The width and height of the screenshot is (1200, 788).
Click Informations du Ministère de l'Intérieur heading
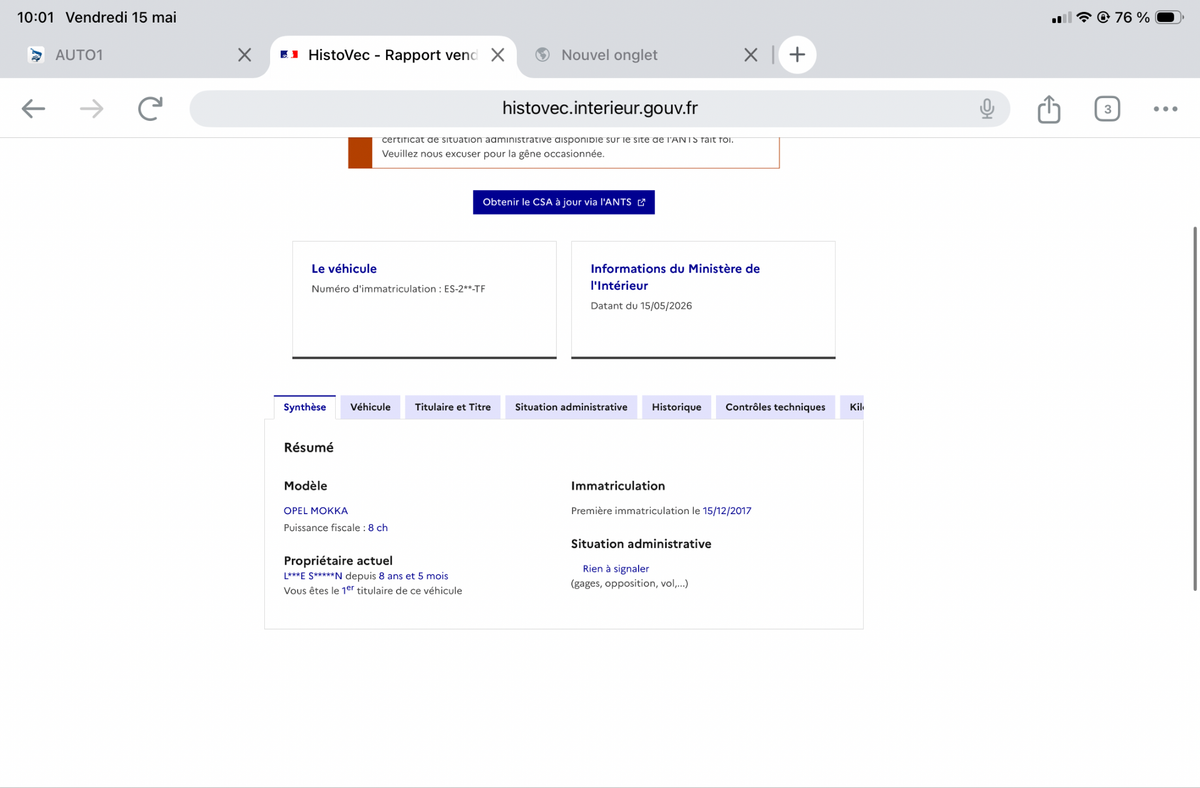(675, 277)
